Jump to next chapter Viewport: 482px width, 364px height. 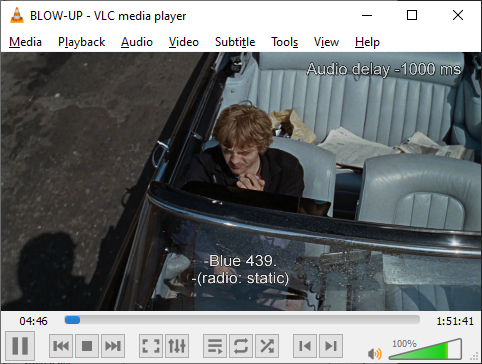pyautogui.click(x=331, y=346)
